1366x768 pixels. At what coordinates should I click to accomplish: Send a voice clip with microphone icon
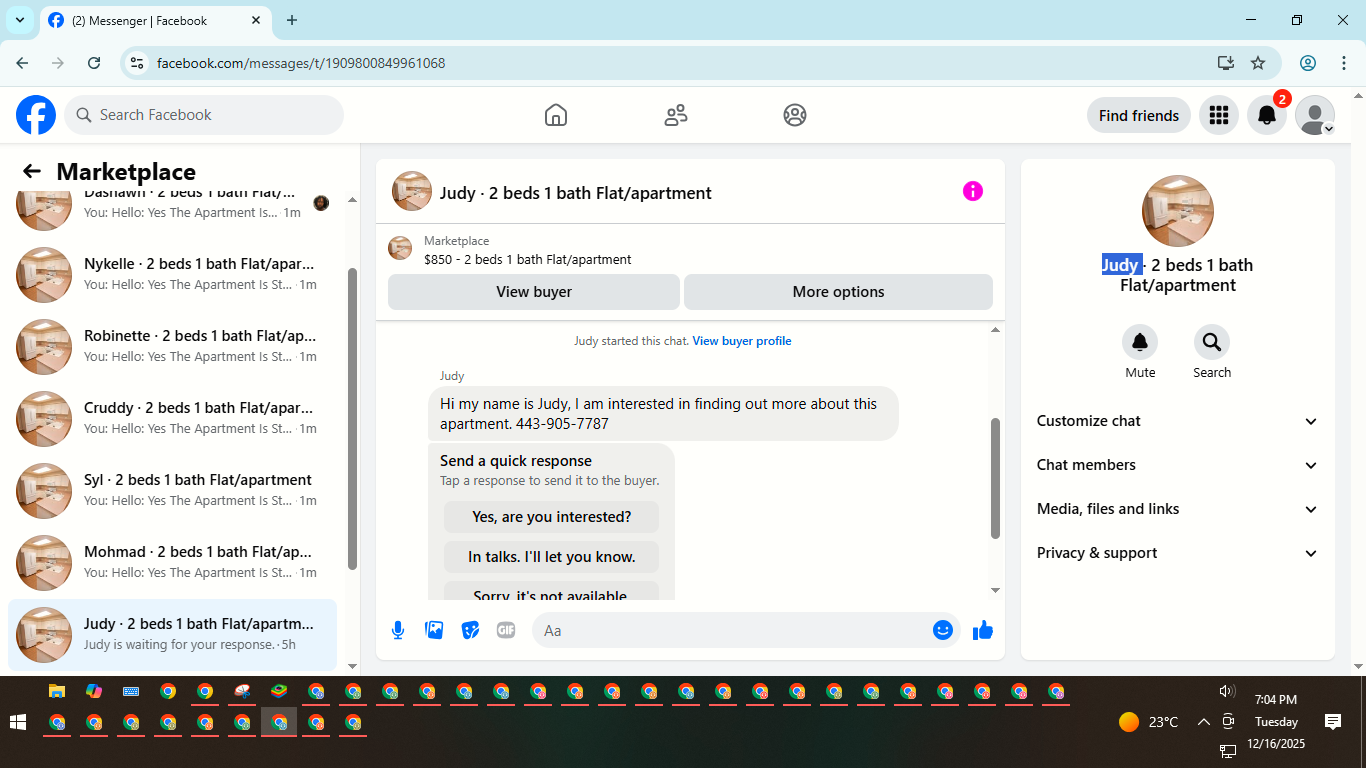pyautogui.click(x=398, y=630)
